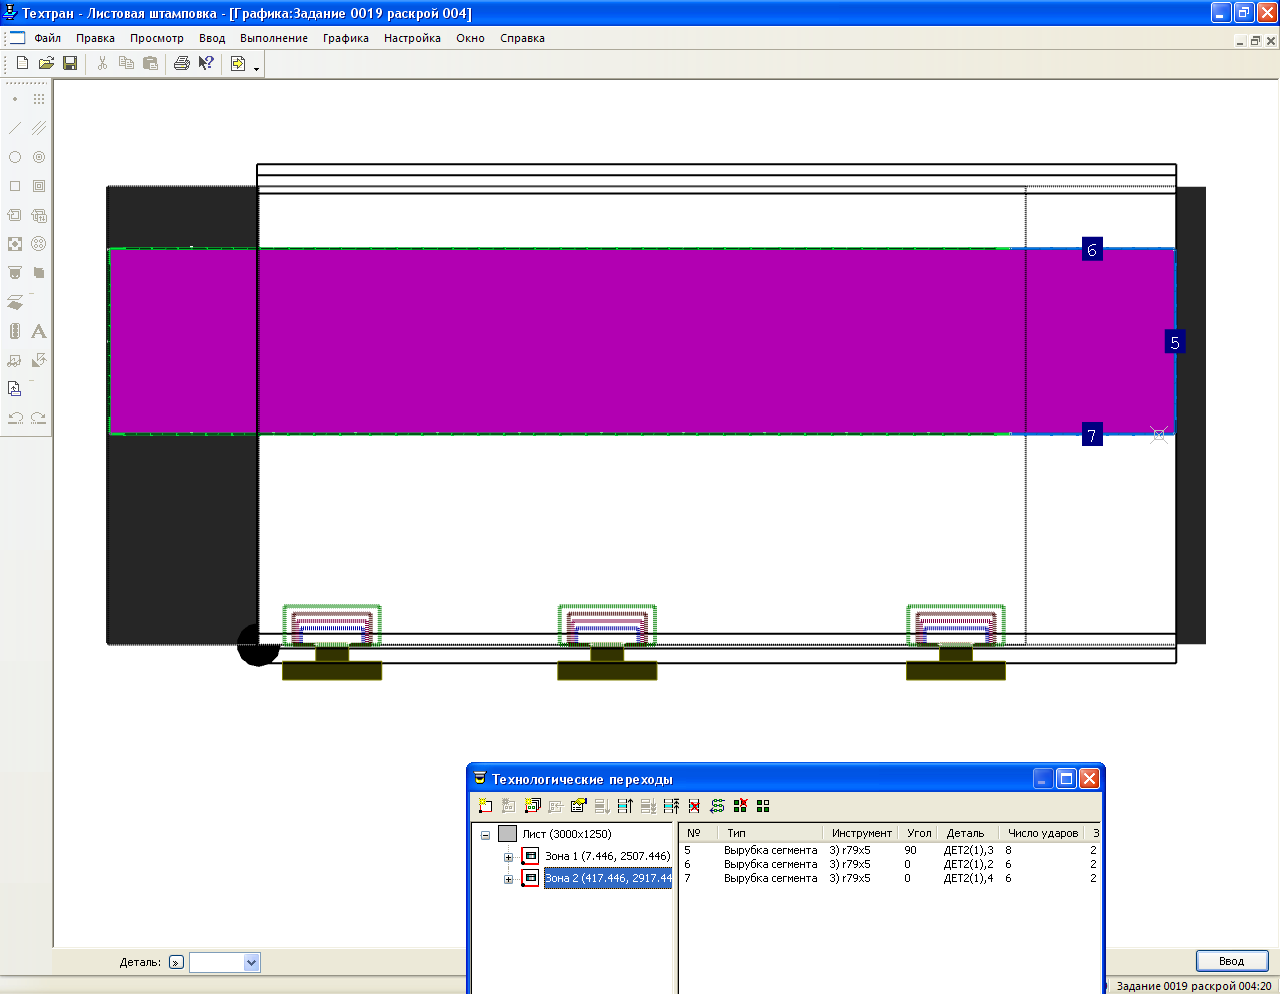Click the green four-squares icon in panel
The image size is (1280, 994).
(x=763, y=806)
